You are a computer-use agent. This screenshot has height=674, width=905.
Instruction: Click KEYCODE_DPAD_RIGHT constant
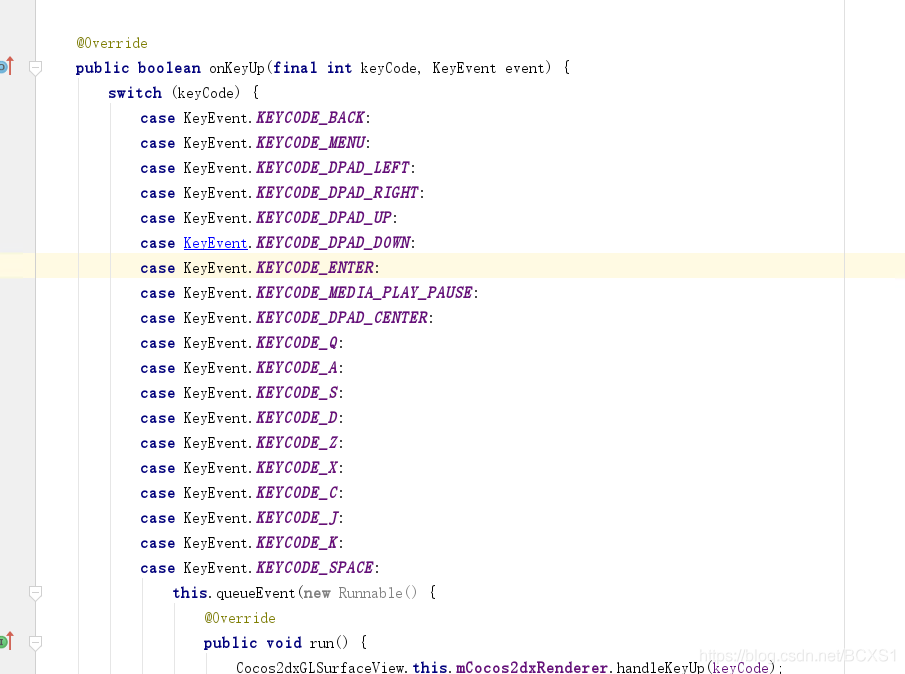[338, 193]
